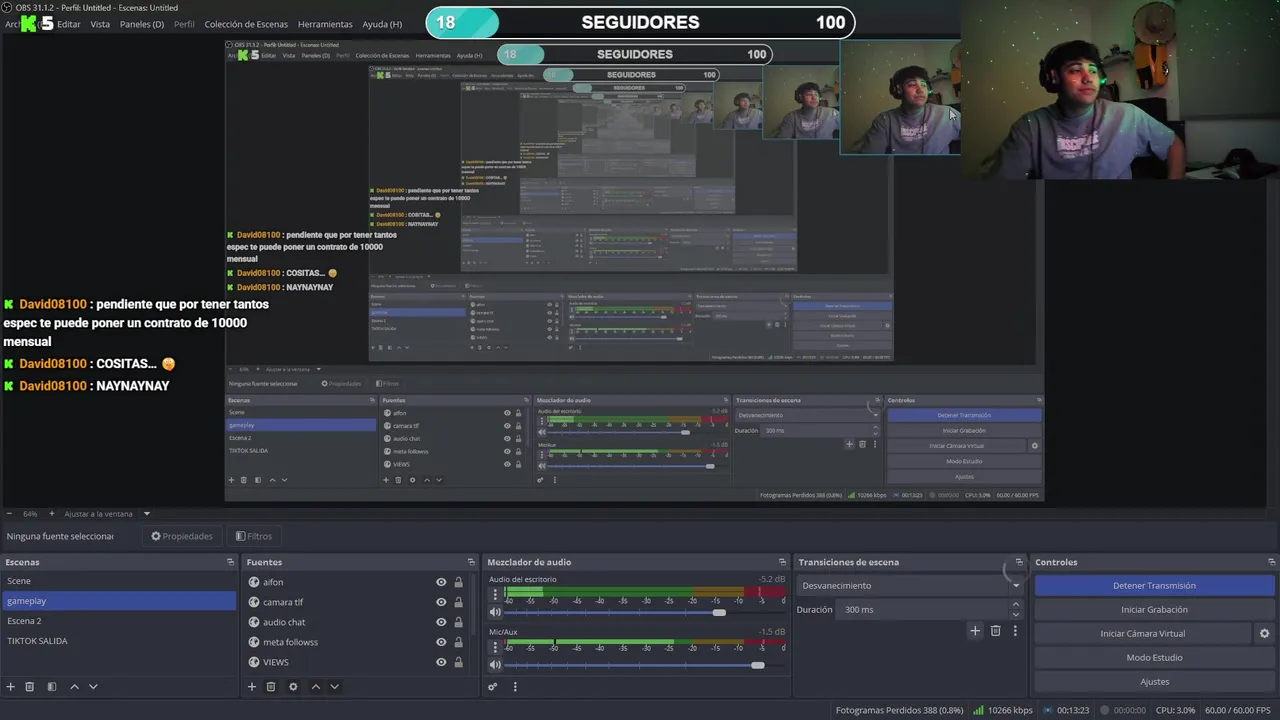Open advanced audio properties gears icon
The image size is (1280, 720).
coord(493,687)
